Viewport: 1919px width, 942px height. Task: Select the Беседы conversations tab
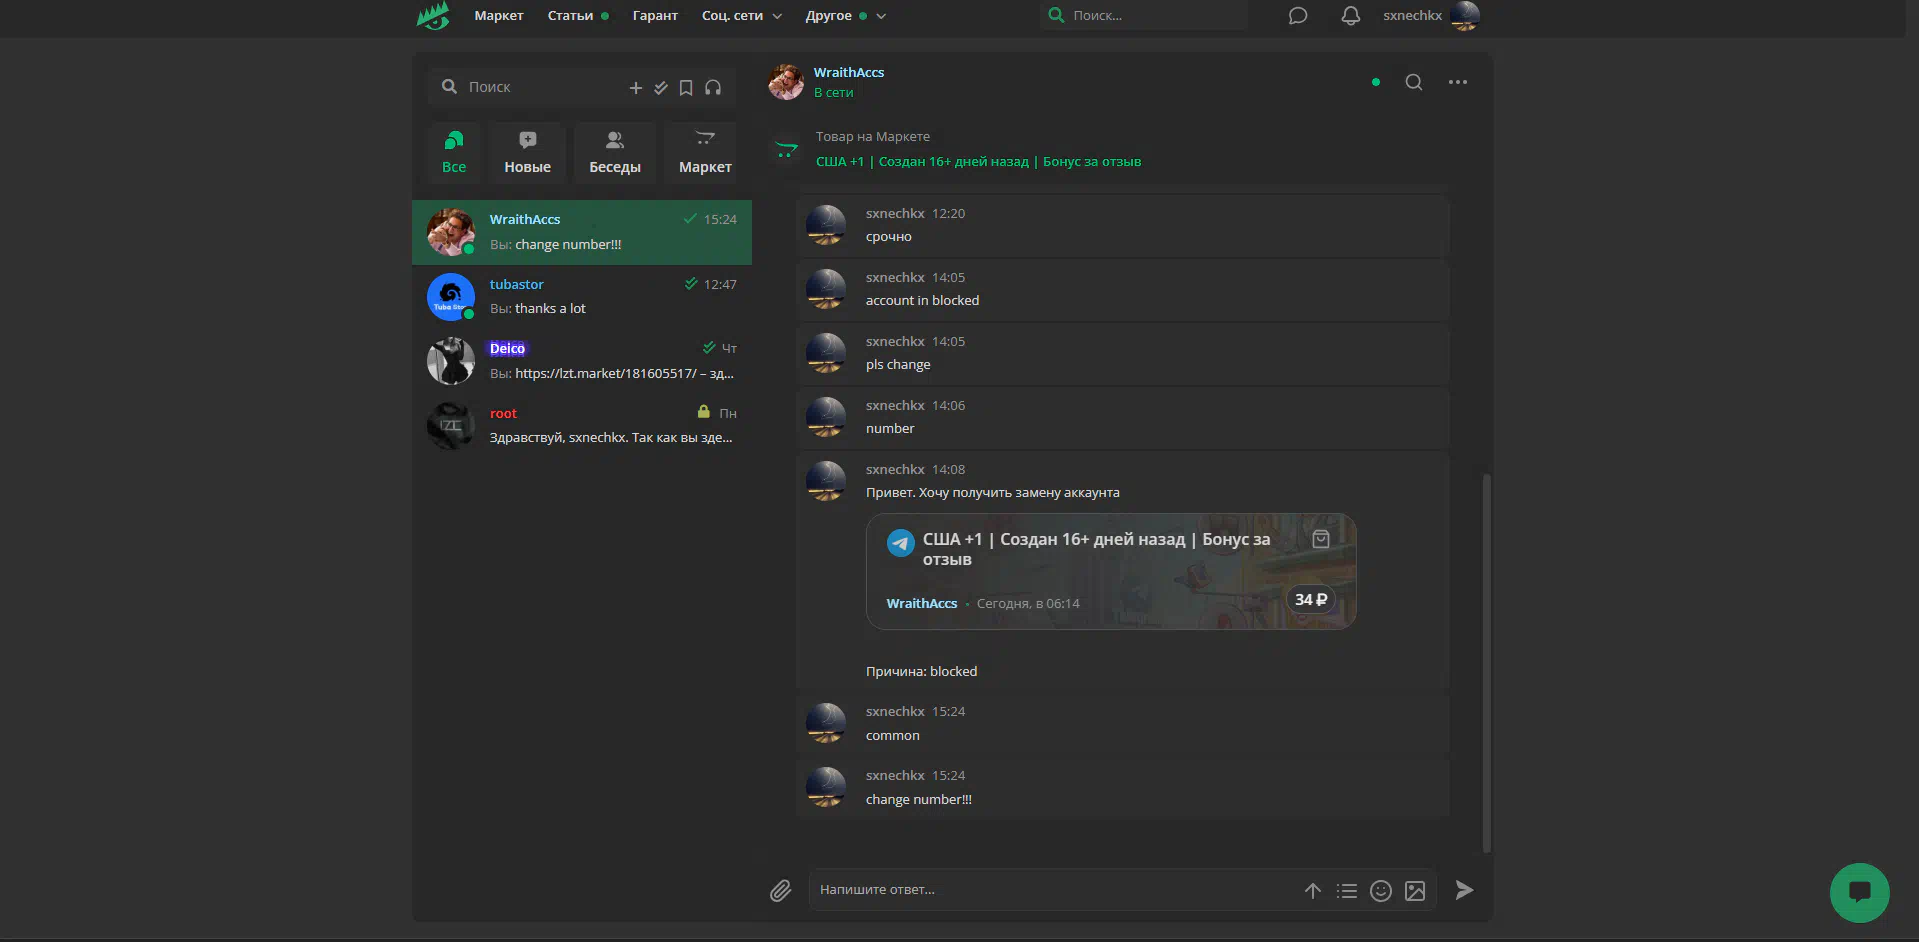pos(615,153)
